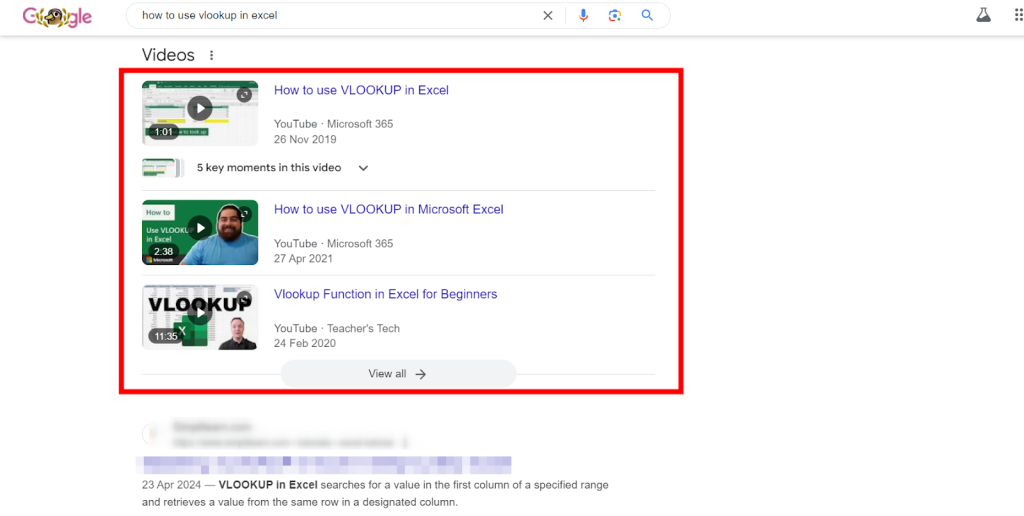
Task: Open the Google apps grid
Action: point(1019,15)
